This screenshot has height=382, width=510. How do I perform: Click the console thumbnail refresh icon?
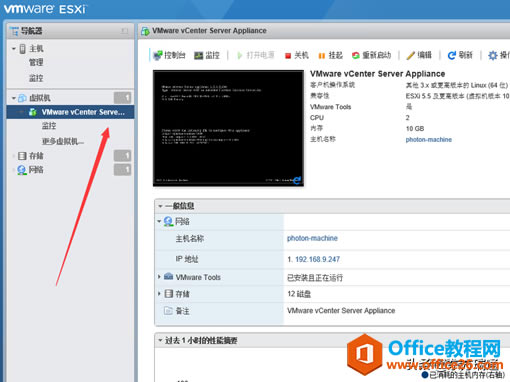coord(297,180)
